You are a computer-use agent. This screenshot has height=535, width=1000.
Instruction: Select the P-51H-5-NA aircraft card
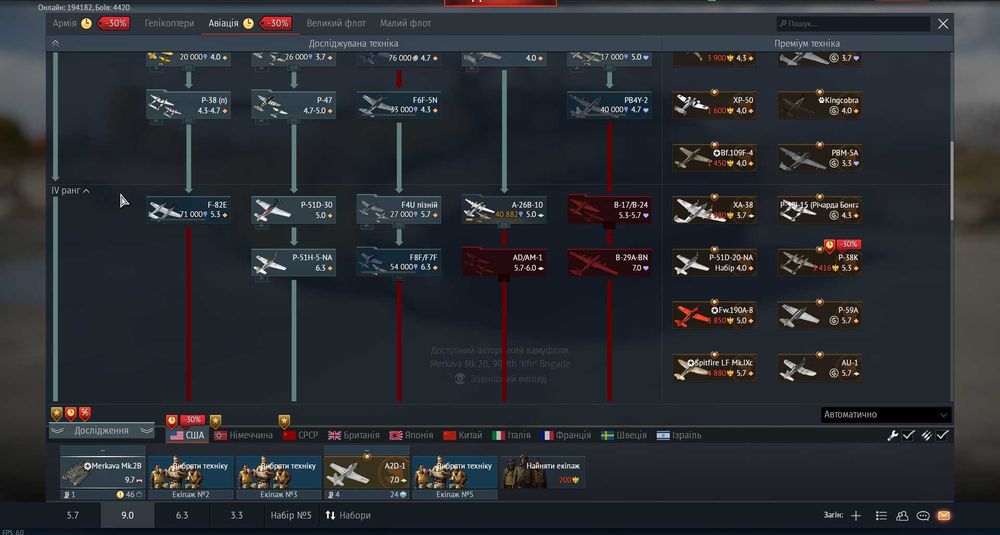[x=293, y=262]
